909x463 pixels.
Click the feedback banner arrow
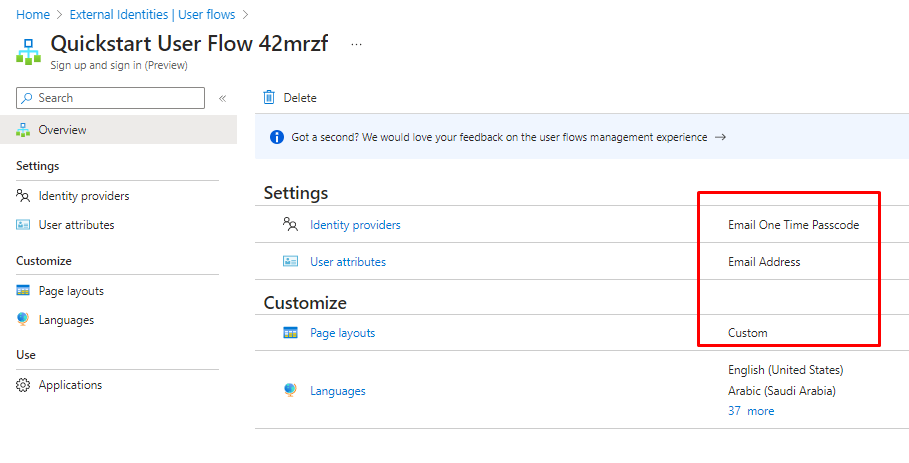point(720,137)
